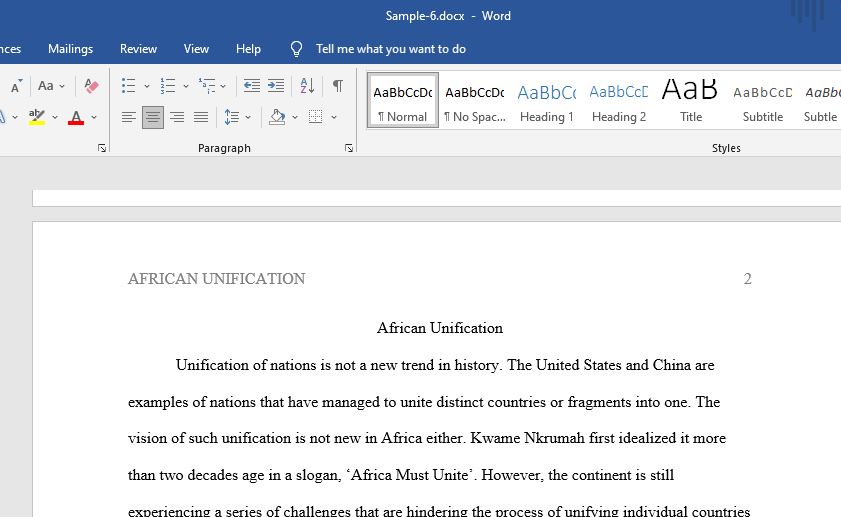
Task: Click the page number 2 in header
Action: (748, 279)
